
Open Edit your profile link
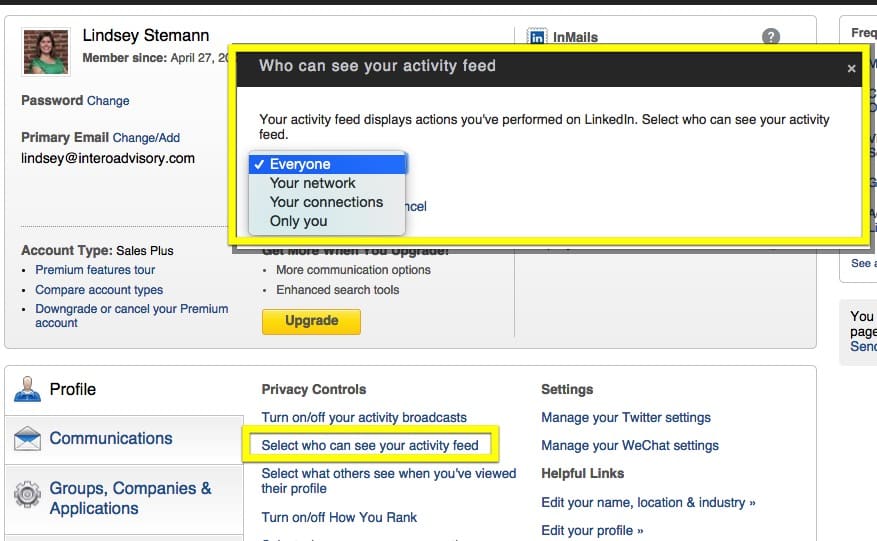pyautogui.click(x=592, y=530)
